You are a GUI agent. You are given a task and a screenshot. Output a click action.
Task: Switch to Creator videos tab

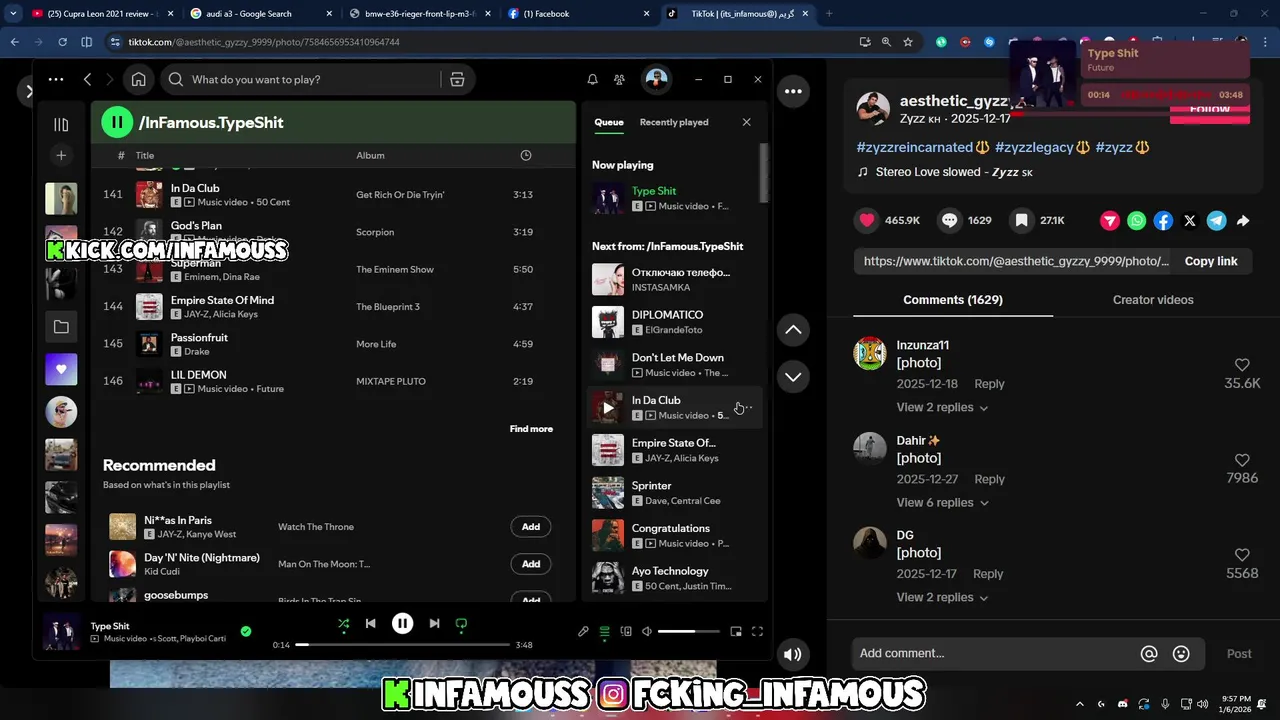tap(1153, 300)
